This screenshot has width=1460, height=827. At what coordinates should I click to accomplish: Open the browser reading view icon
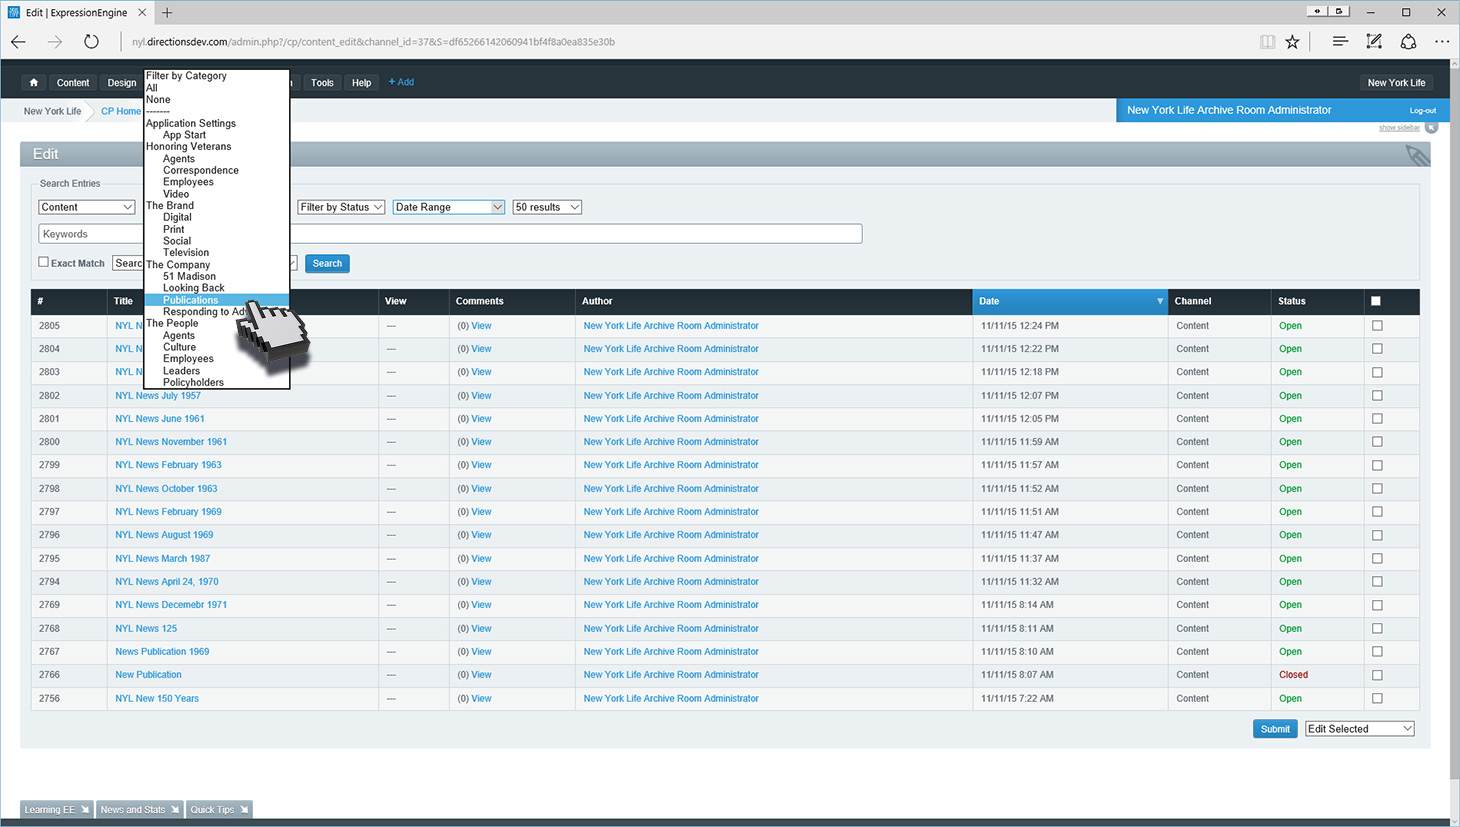click(1267, 42)
